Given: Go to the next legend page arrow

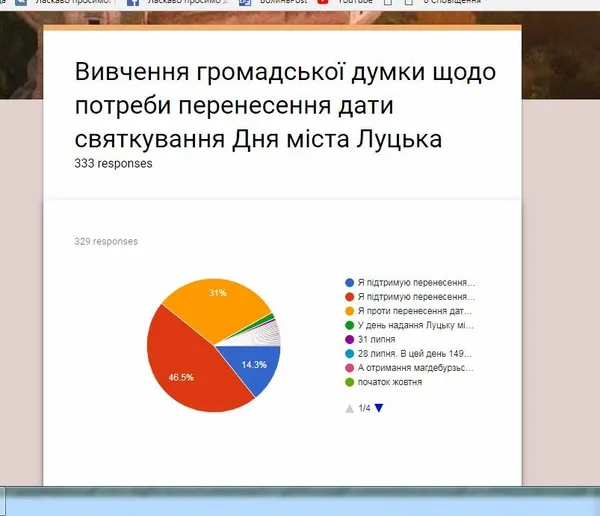Looking at the screenshot, I should (x=379, y=408).
